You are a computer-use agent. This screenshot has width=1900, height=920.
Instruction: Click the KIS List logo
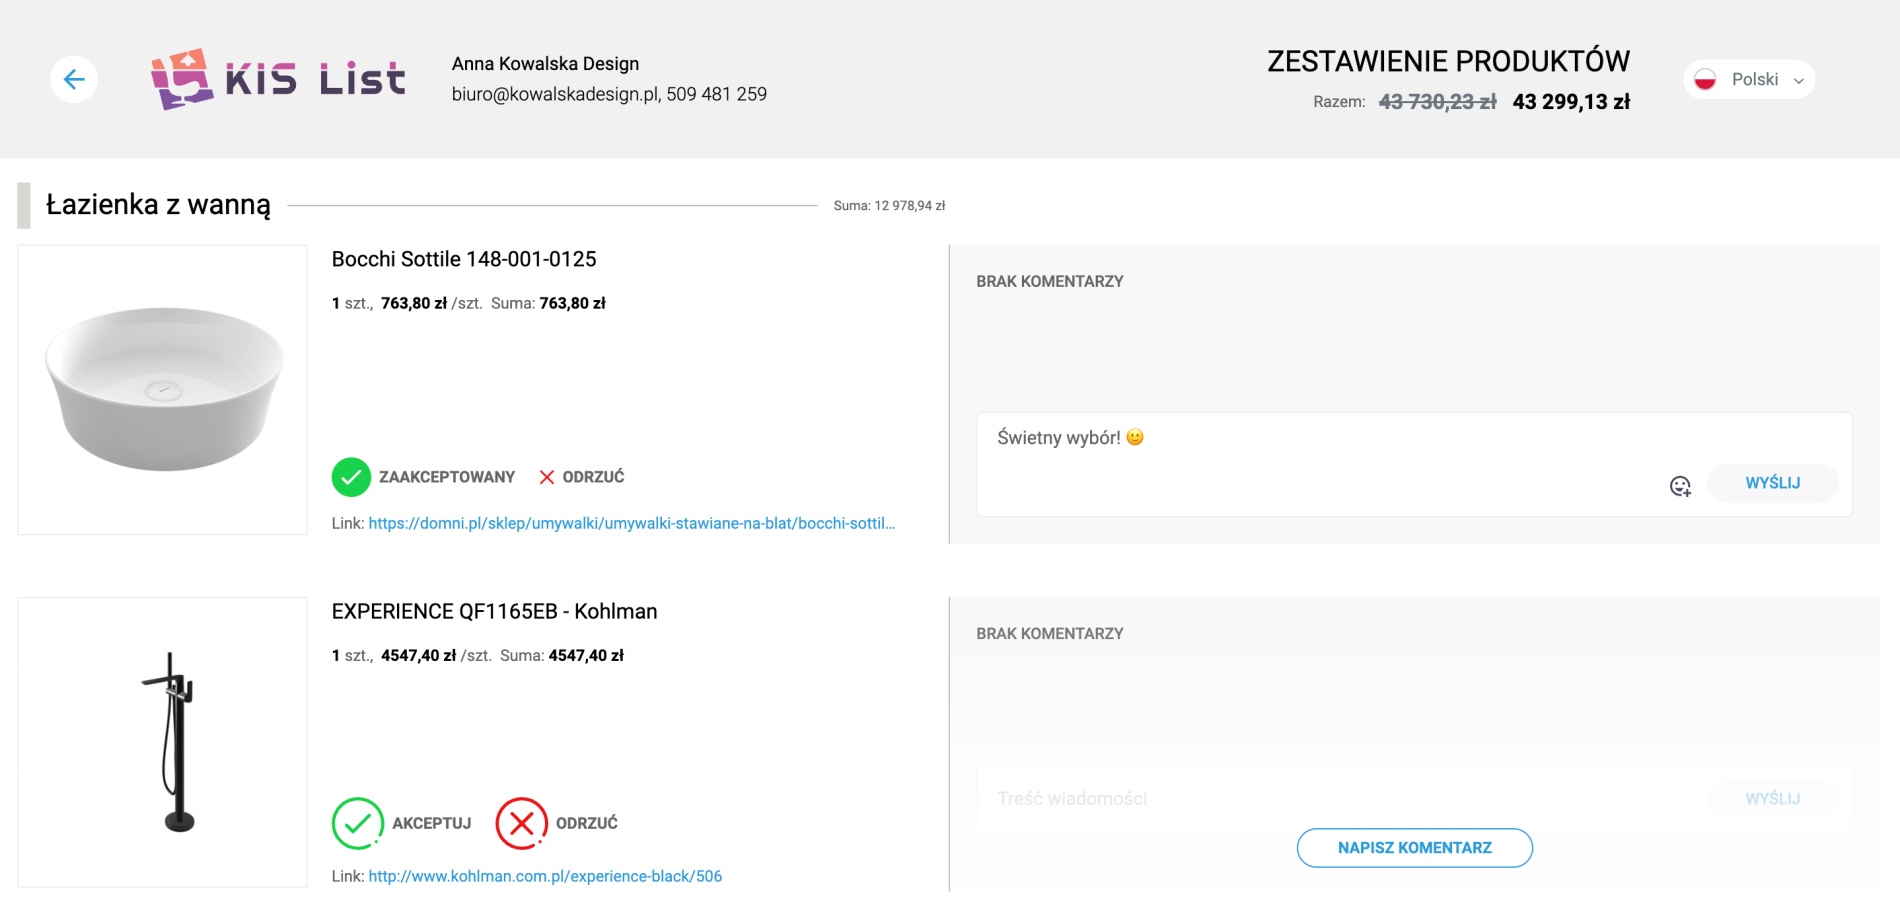278,79
